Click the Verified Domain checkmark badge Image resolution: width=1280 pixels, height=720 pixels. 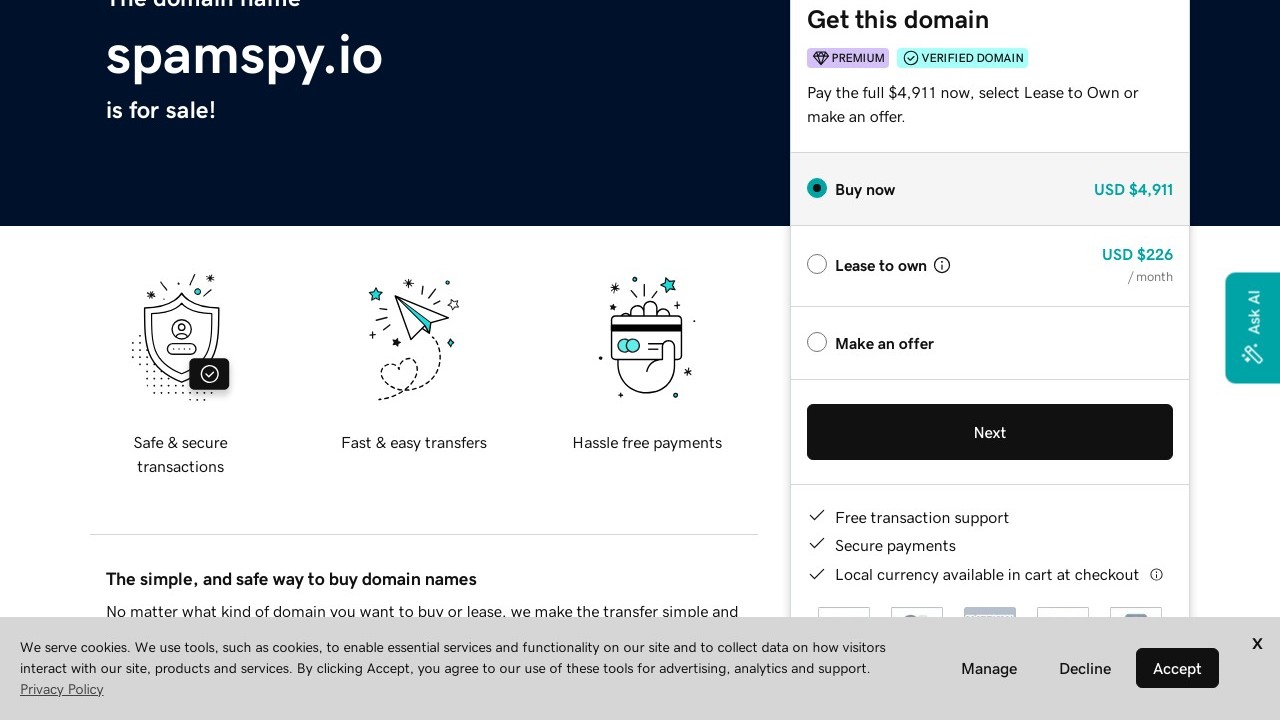(962, 58)
